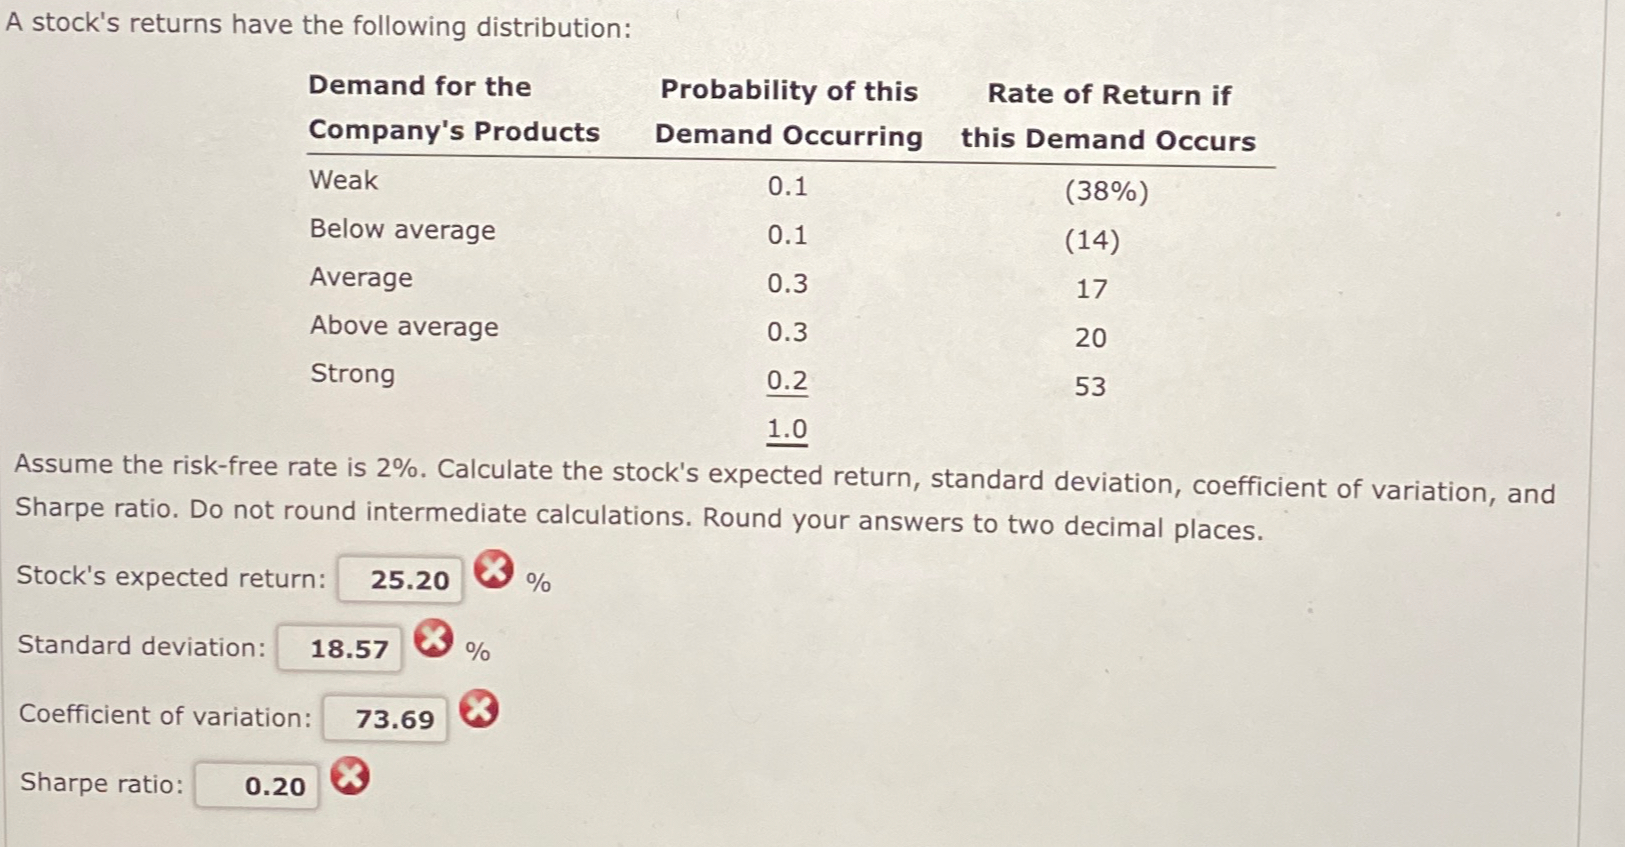Image resolution: width=1625 pixels, height=847 pixels.
Task: Click the (38%) rate of return value
Action: click(x=1106, y=192)
